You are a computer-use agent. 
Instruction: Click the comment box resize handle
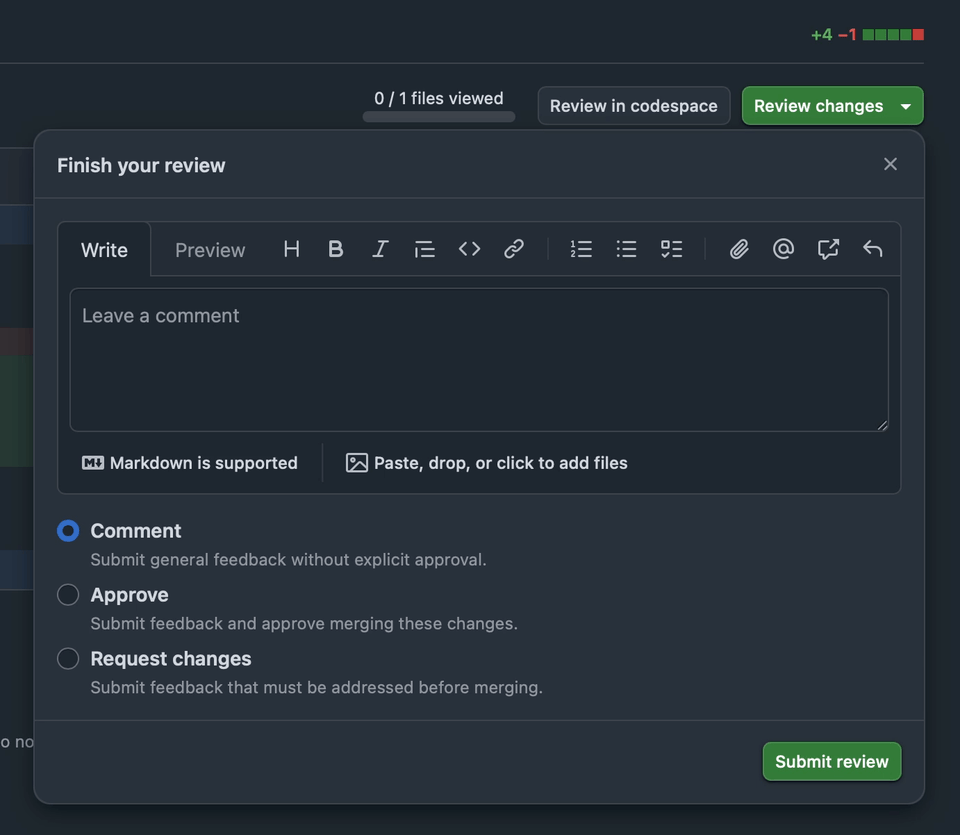coord(882,425)
